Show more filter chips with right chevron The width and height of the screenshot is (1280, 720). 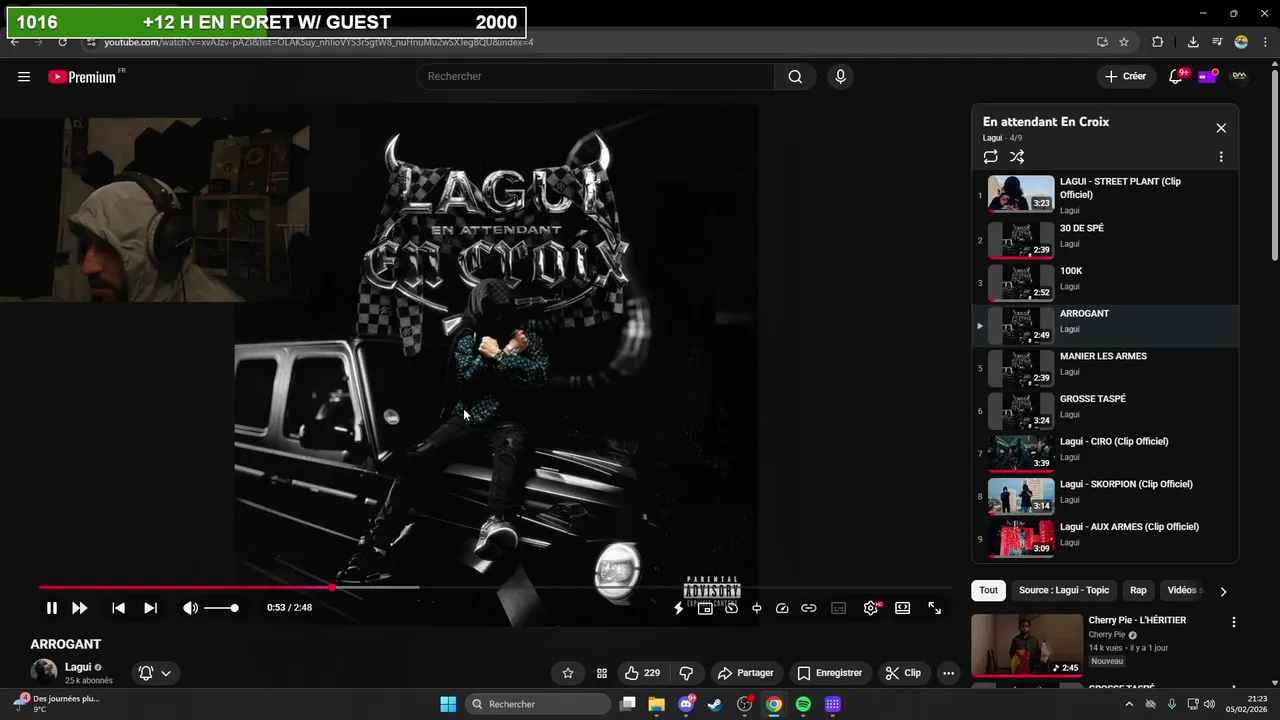(x=1223, y=591)
